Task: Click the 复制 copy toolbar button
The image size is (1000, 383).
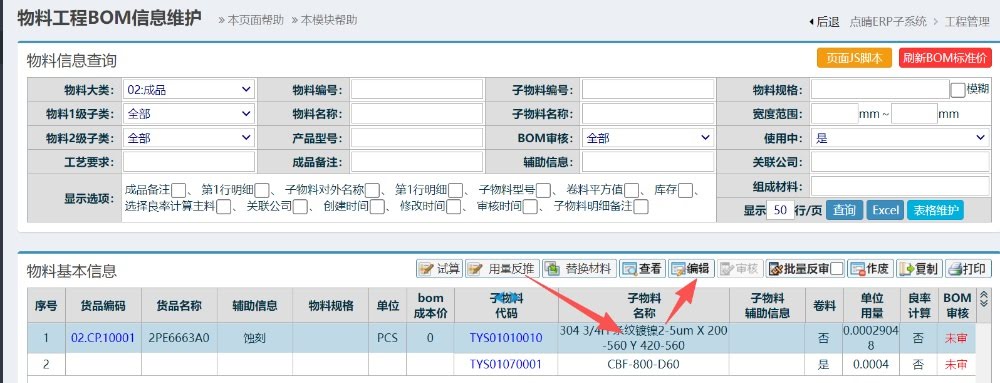Action: pos(919,269)
